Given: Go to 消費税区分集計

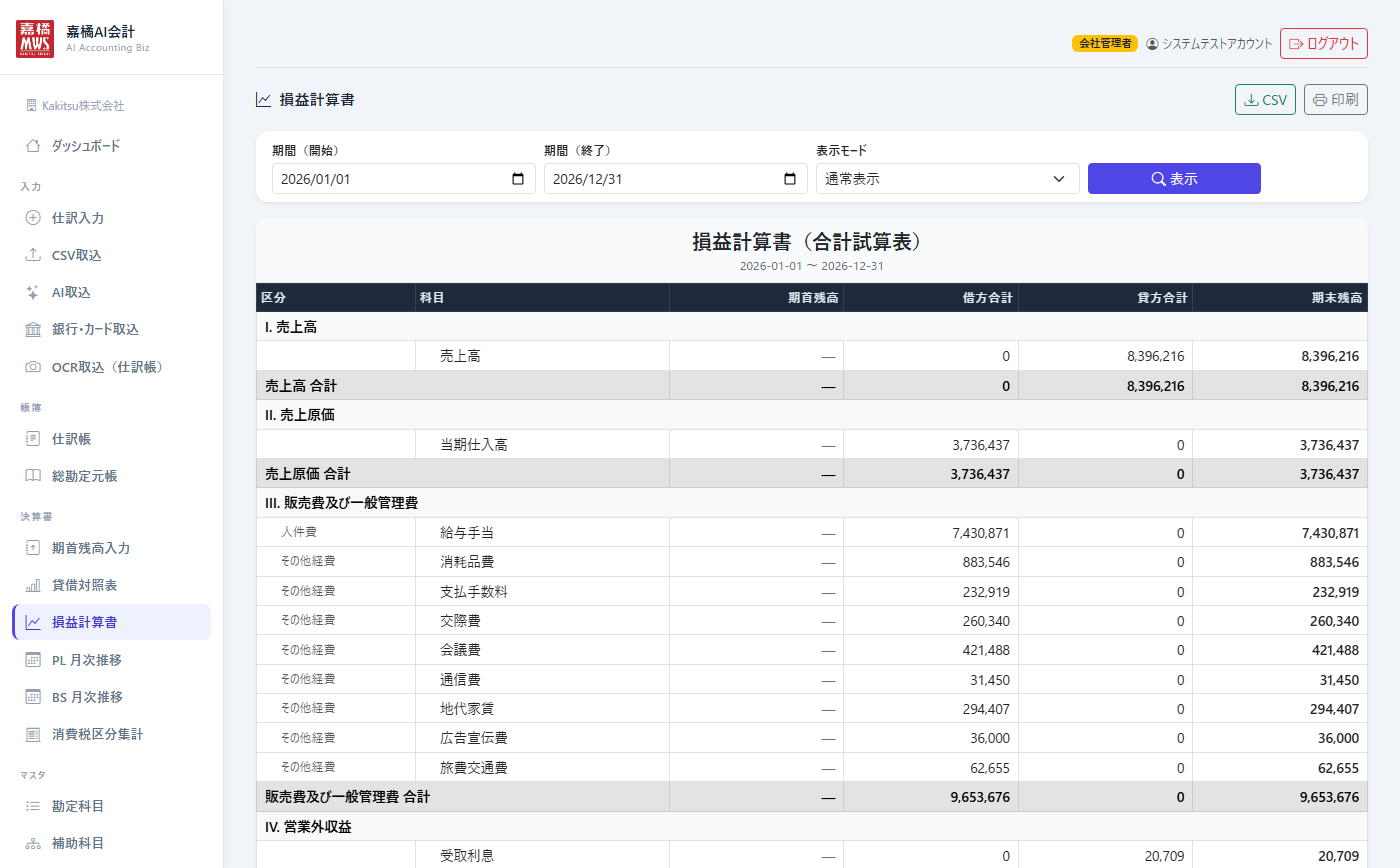Looking at the screenshot, I should pyautogui.click(x=112, y=734).
